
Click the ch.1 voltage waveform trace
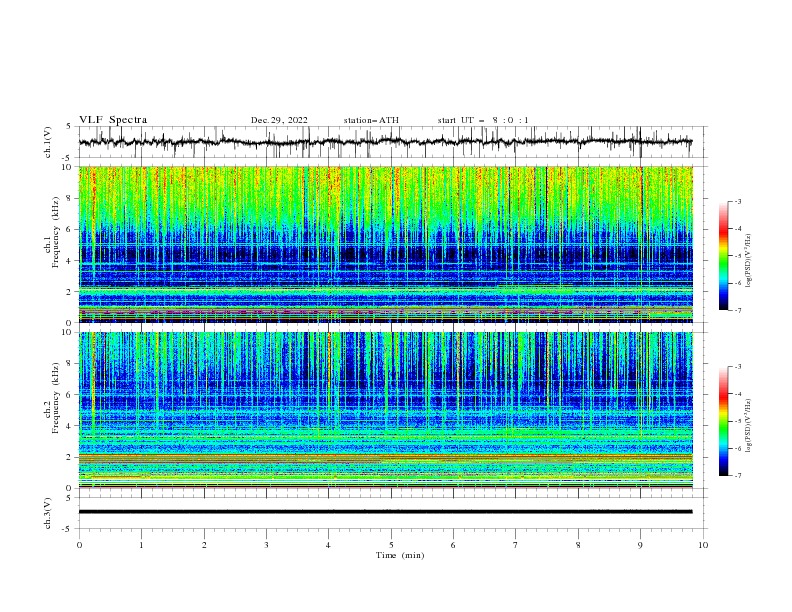385,142
